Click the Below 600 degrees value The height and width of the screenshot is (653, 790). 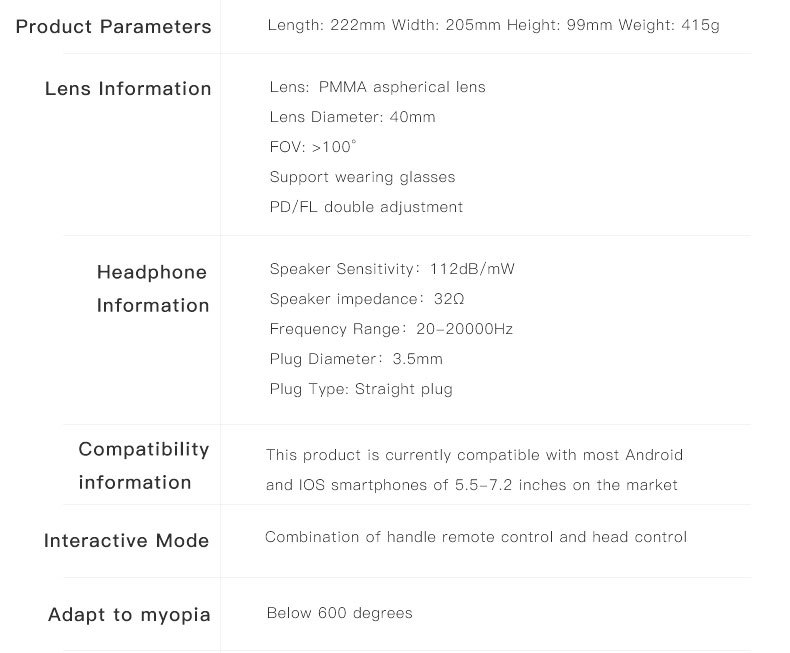[339, 613]
